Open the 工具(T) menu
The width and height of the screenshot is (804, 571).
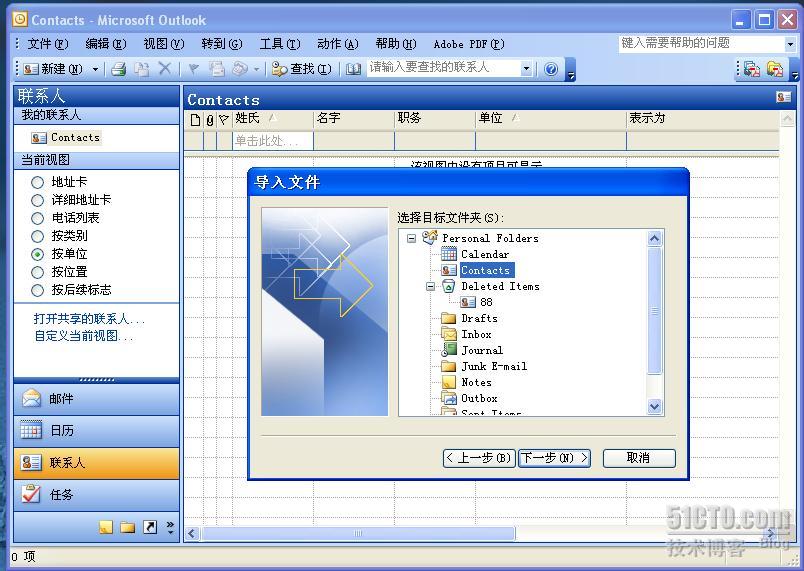coord(279,44)
